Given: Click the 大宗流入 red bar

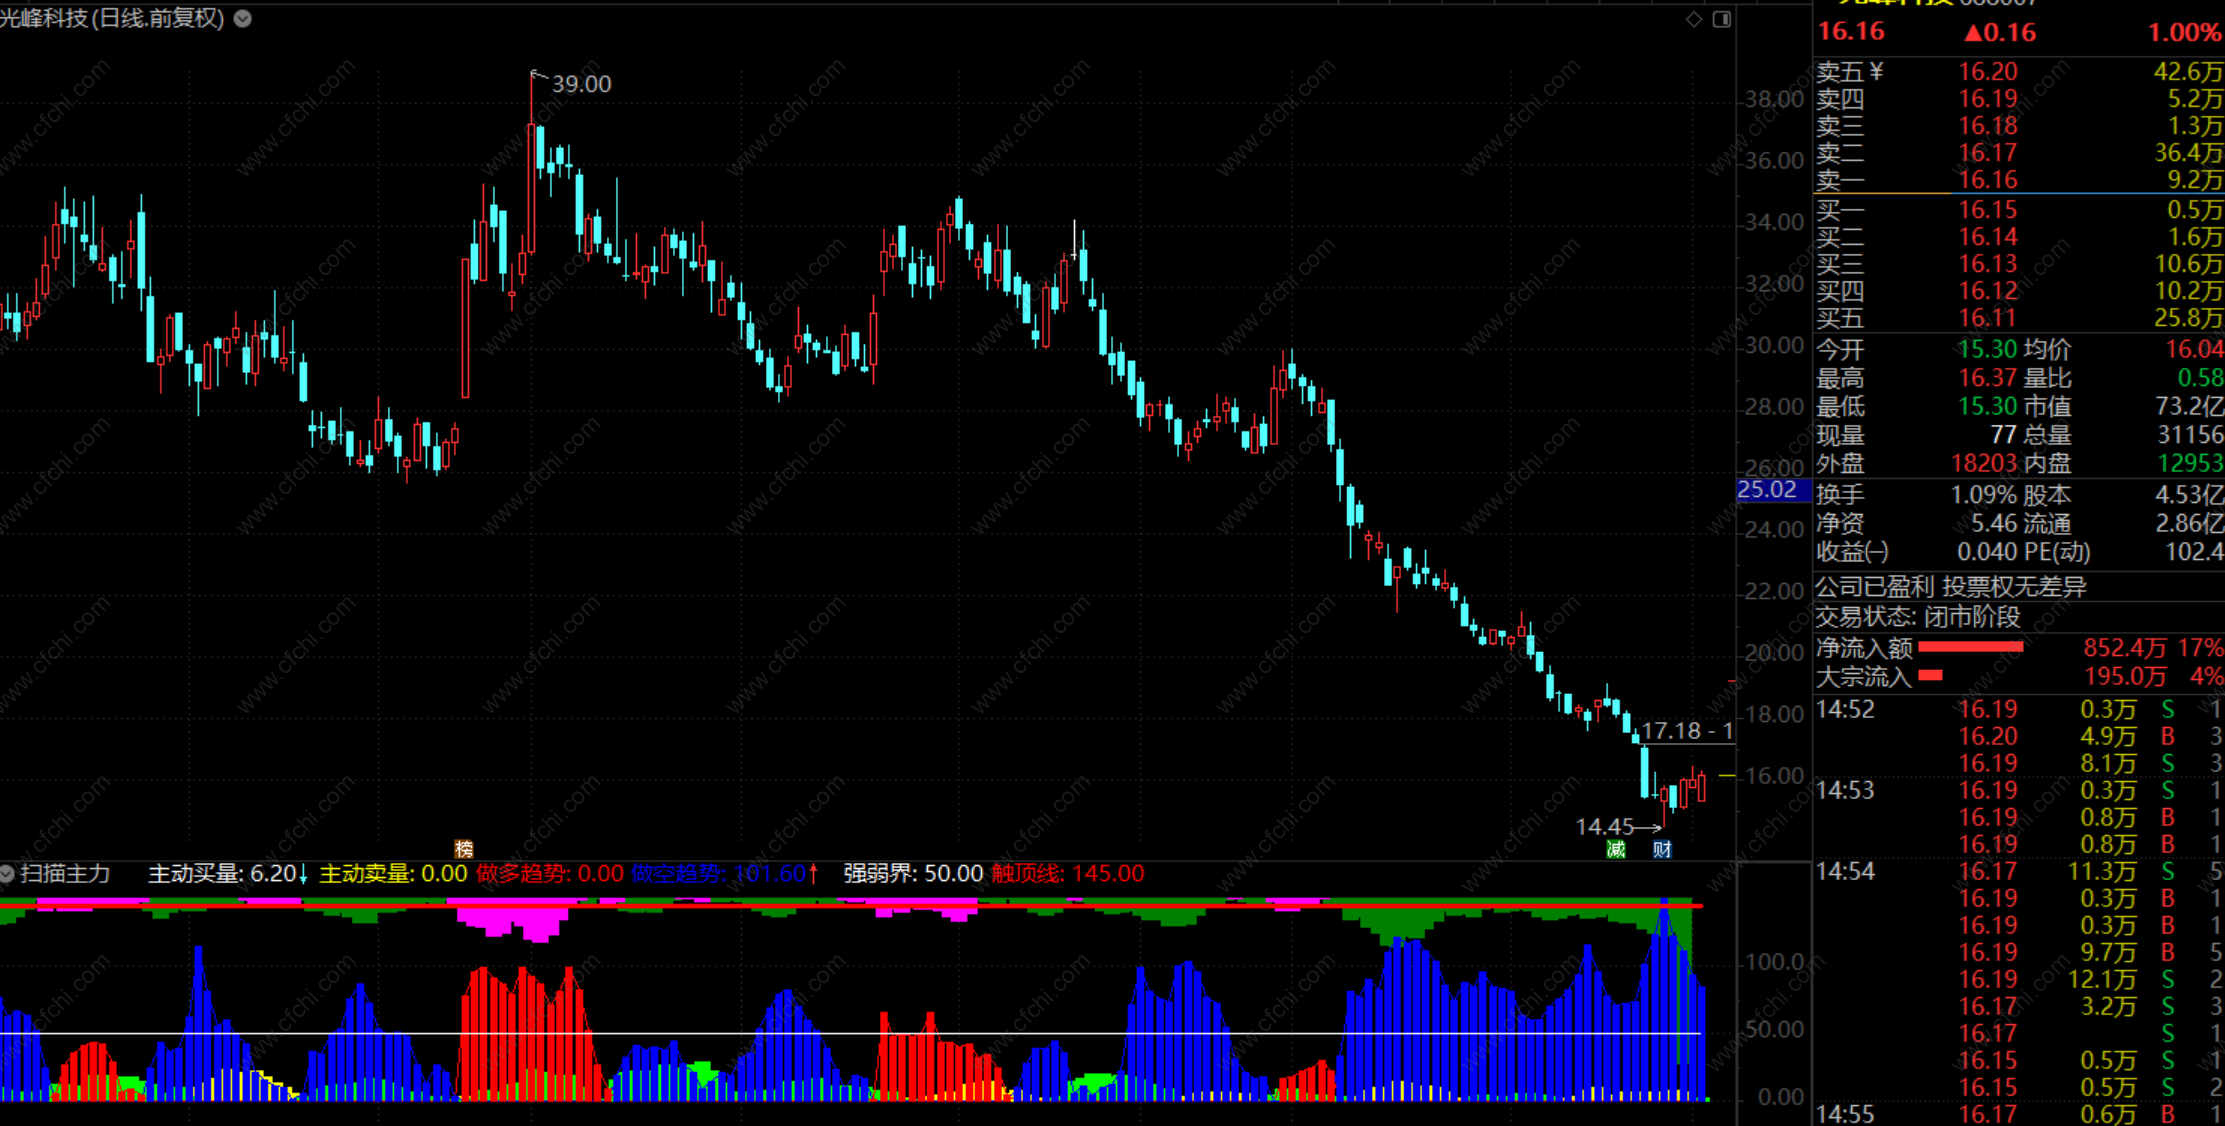Looking at the screenshot, I should pyautogui.click(x=1931, y=676).
